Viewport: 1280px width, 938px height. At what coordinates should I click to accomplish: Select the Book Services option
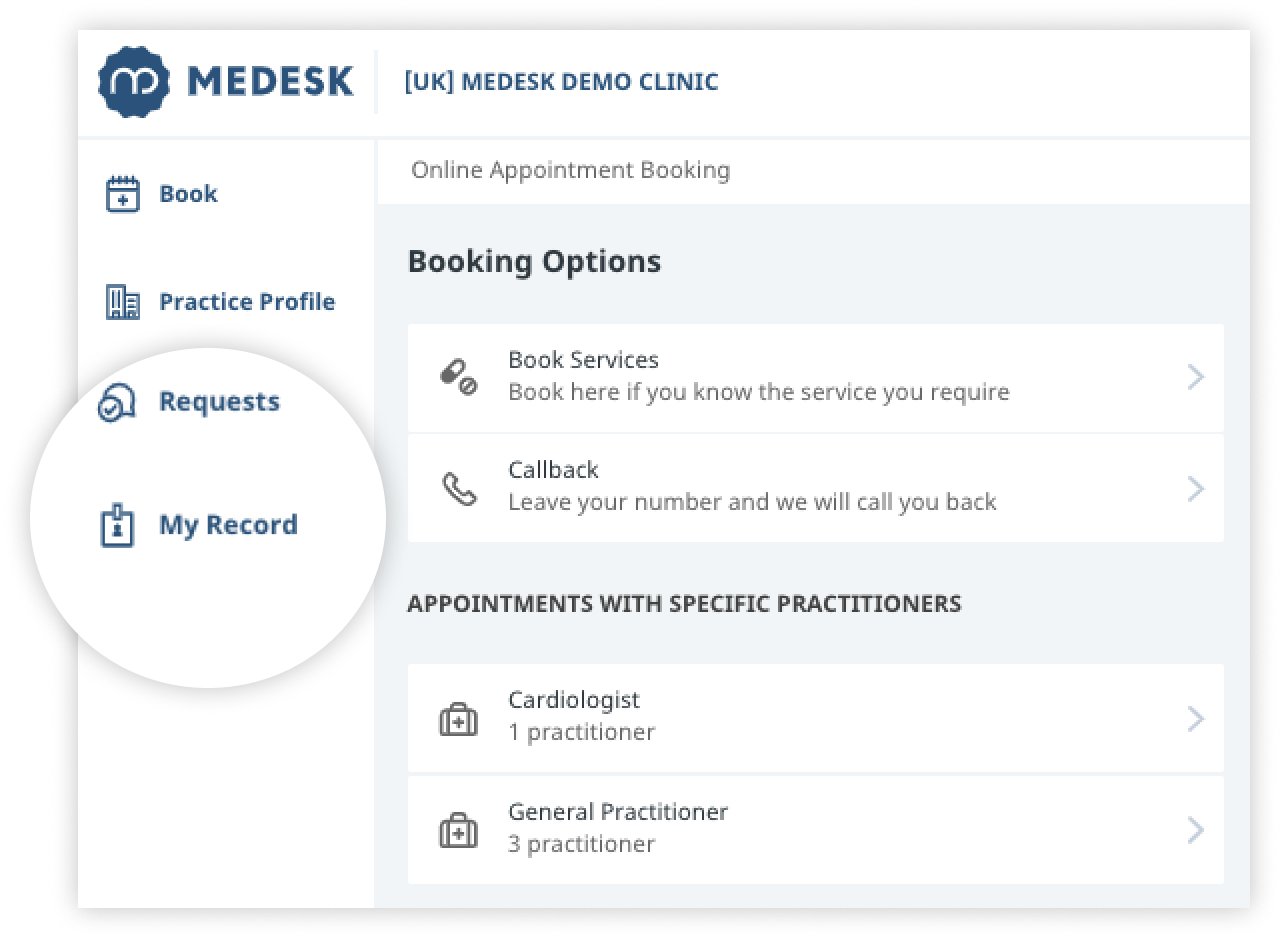click(x=758, y=377)
